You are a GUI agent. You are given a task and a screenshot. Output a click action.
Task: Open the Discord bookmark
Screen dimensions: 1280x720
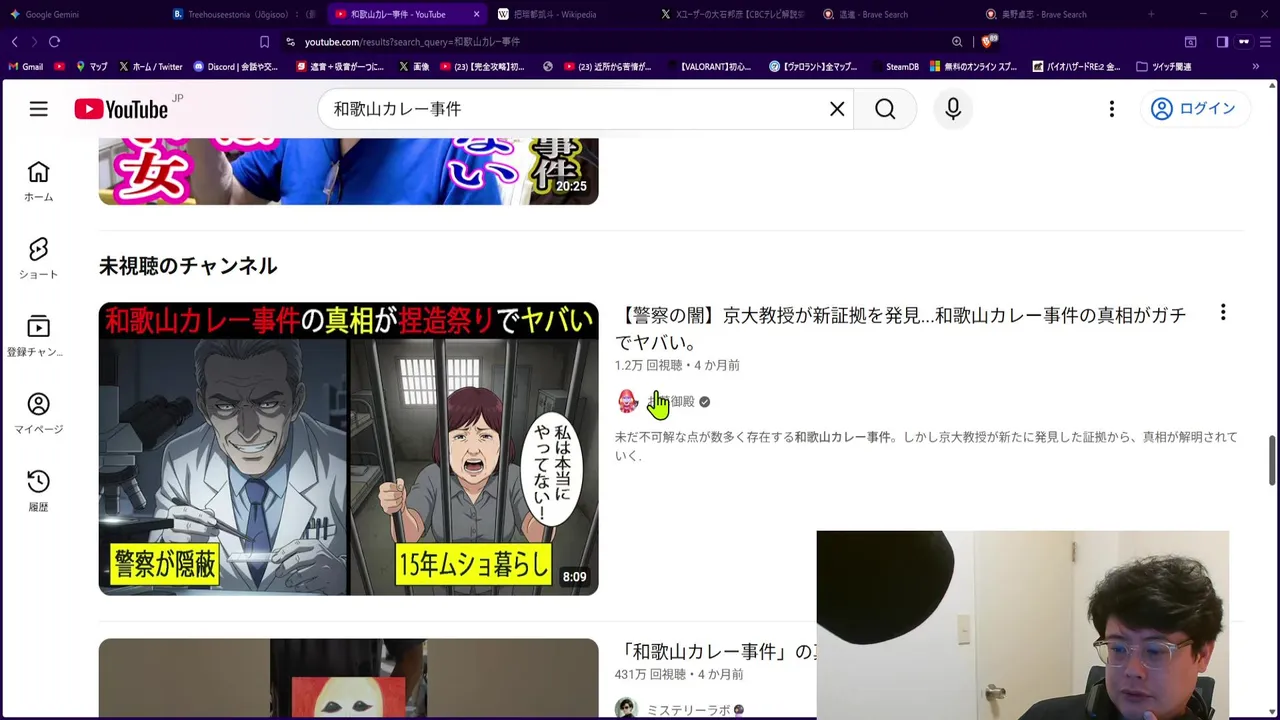click(x=234, y=67)
